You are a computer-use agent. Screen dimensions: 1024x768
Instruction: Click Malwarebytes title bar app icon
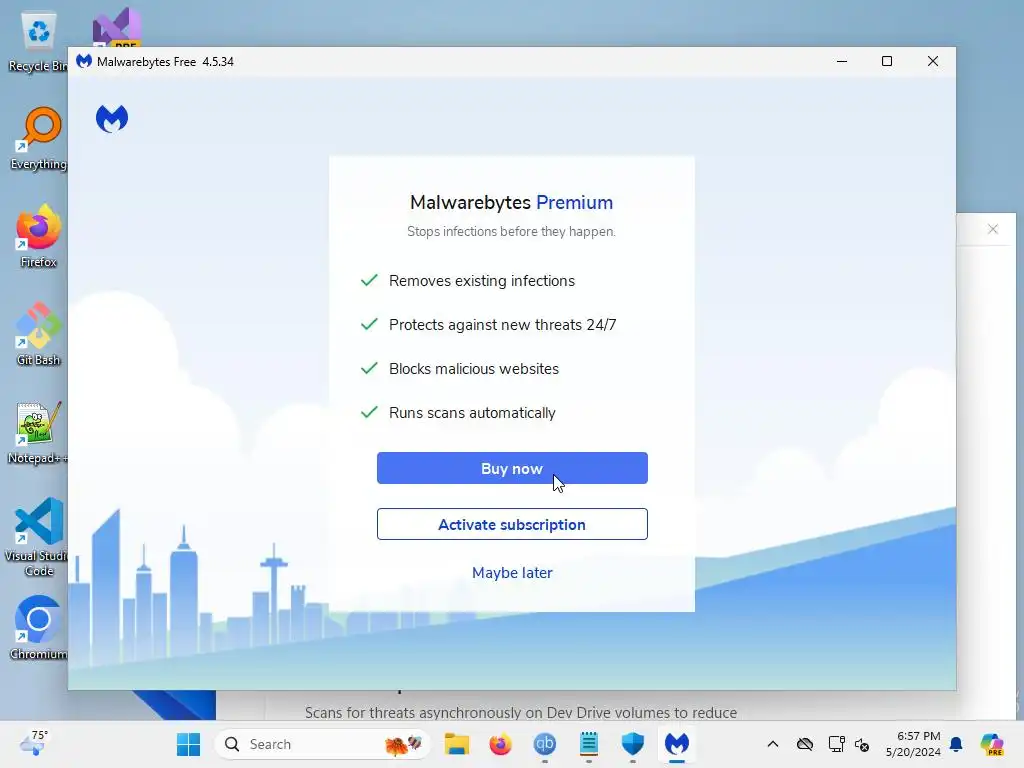[x=84, y=61]
